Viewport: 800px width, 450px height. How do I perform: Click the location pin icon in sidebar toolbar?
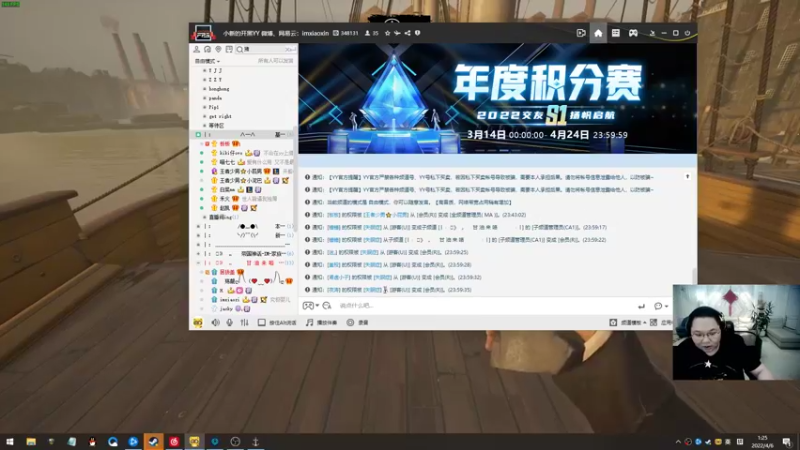coord(218,49)
